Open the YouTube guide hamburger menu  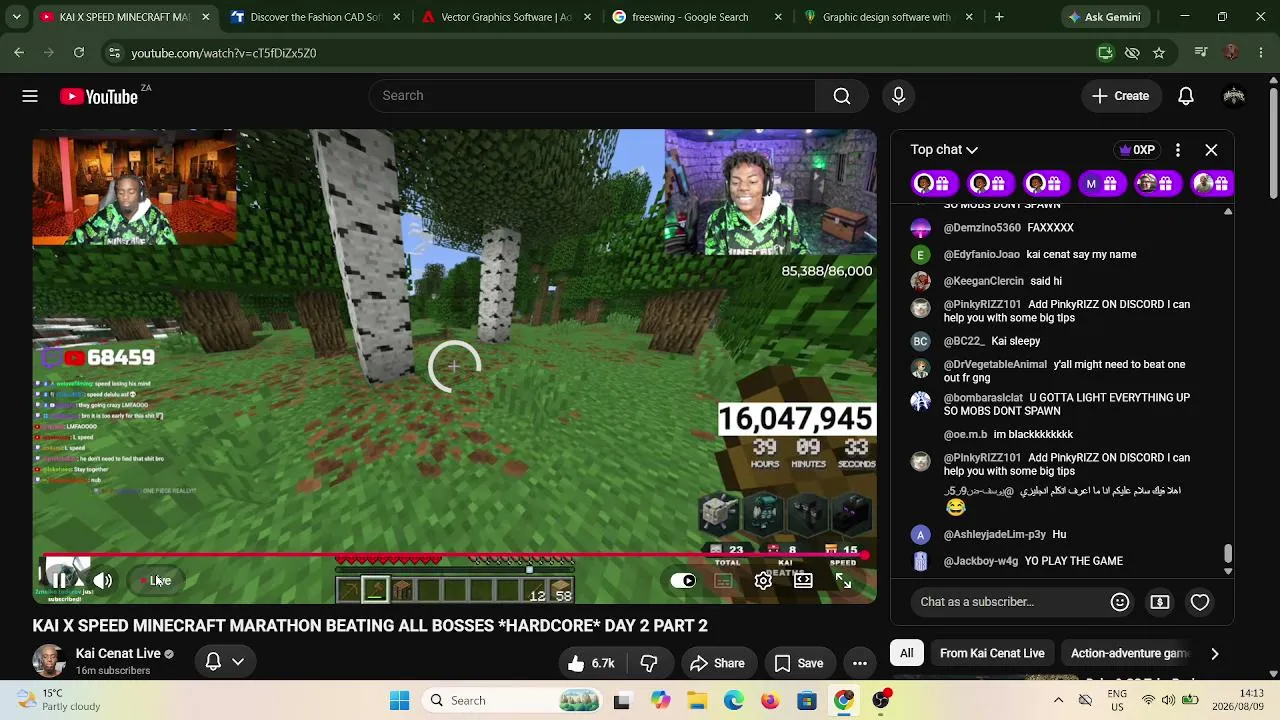click(x=30, y=96)
